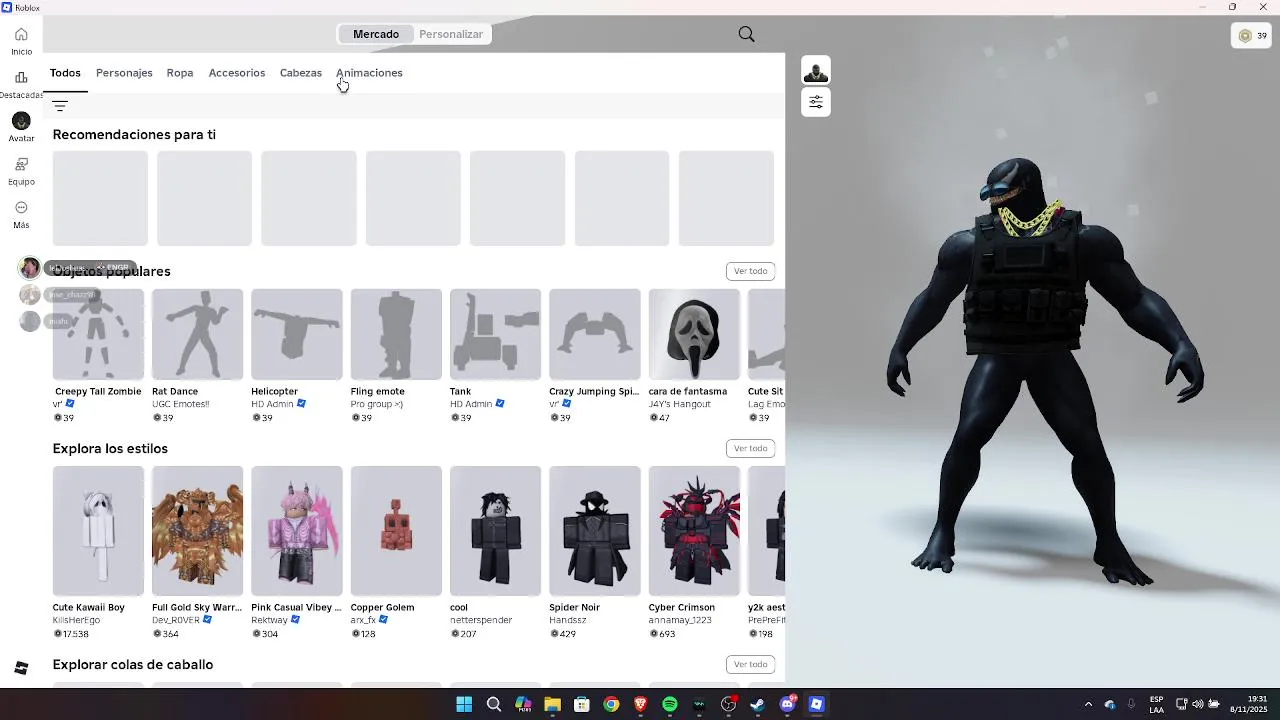Screen dimensions: 1280x720
Task: Open volume control in system tray
Action: pyautogui.click(x=1197, y=704)
